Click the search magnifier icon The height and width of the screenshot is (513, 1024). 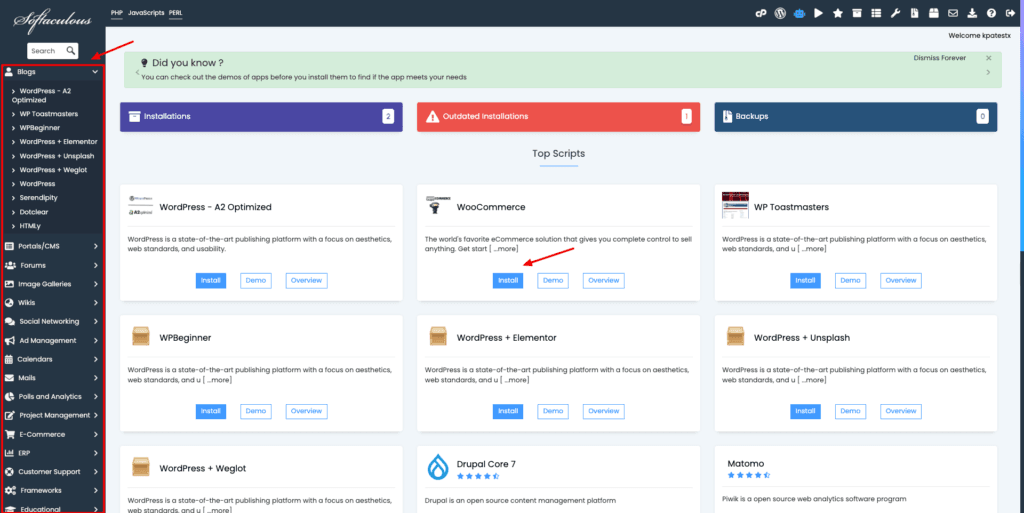(71, 50)
